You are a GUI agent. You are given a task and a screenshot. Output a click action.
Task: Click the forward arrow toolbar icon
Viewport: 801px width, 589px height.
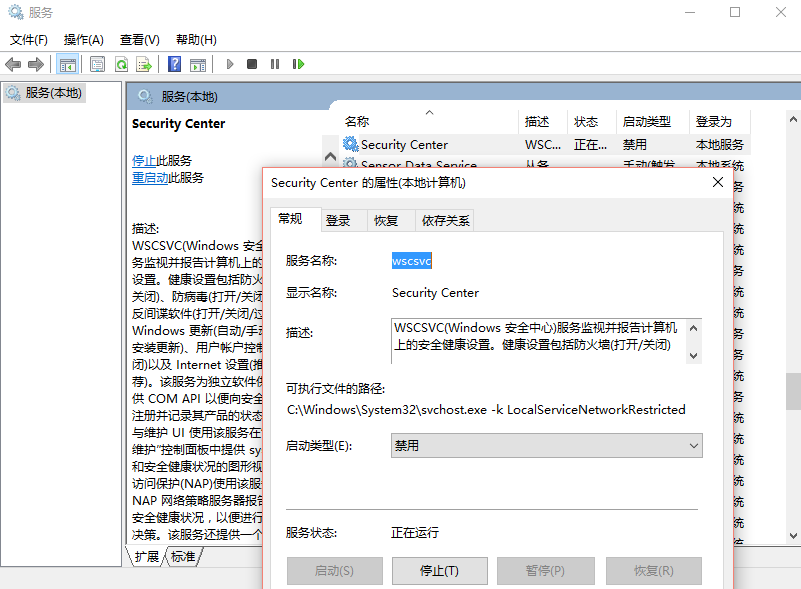pos(36,64)
